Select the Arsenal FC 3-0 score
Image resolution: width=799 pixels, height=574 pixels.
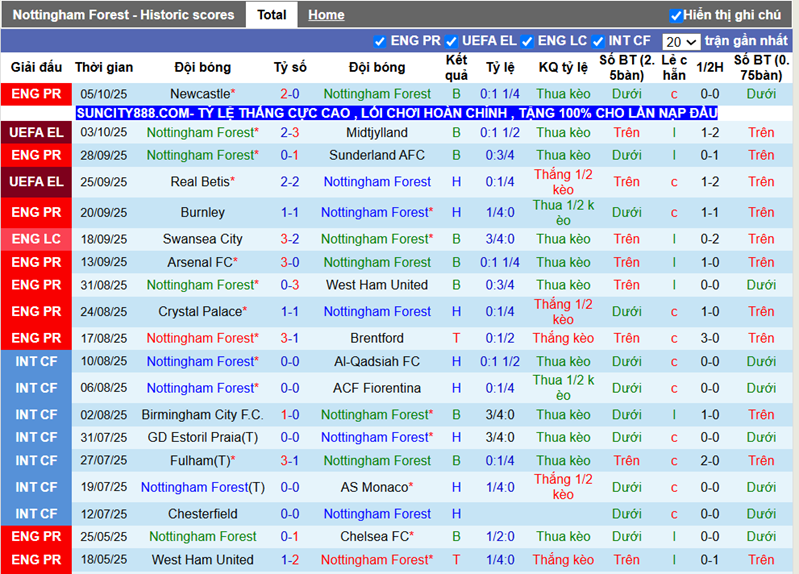[x=290, y=262]
